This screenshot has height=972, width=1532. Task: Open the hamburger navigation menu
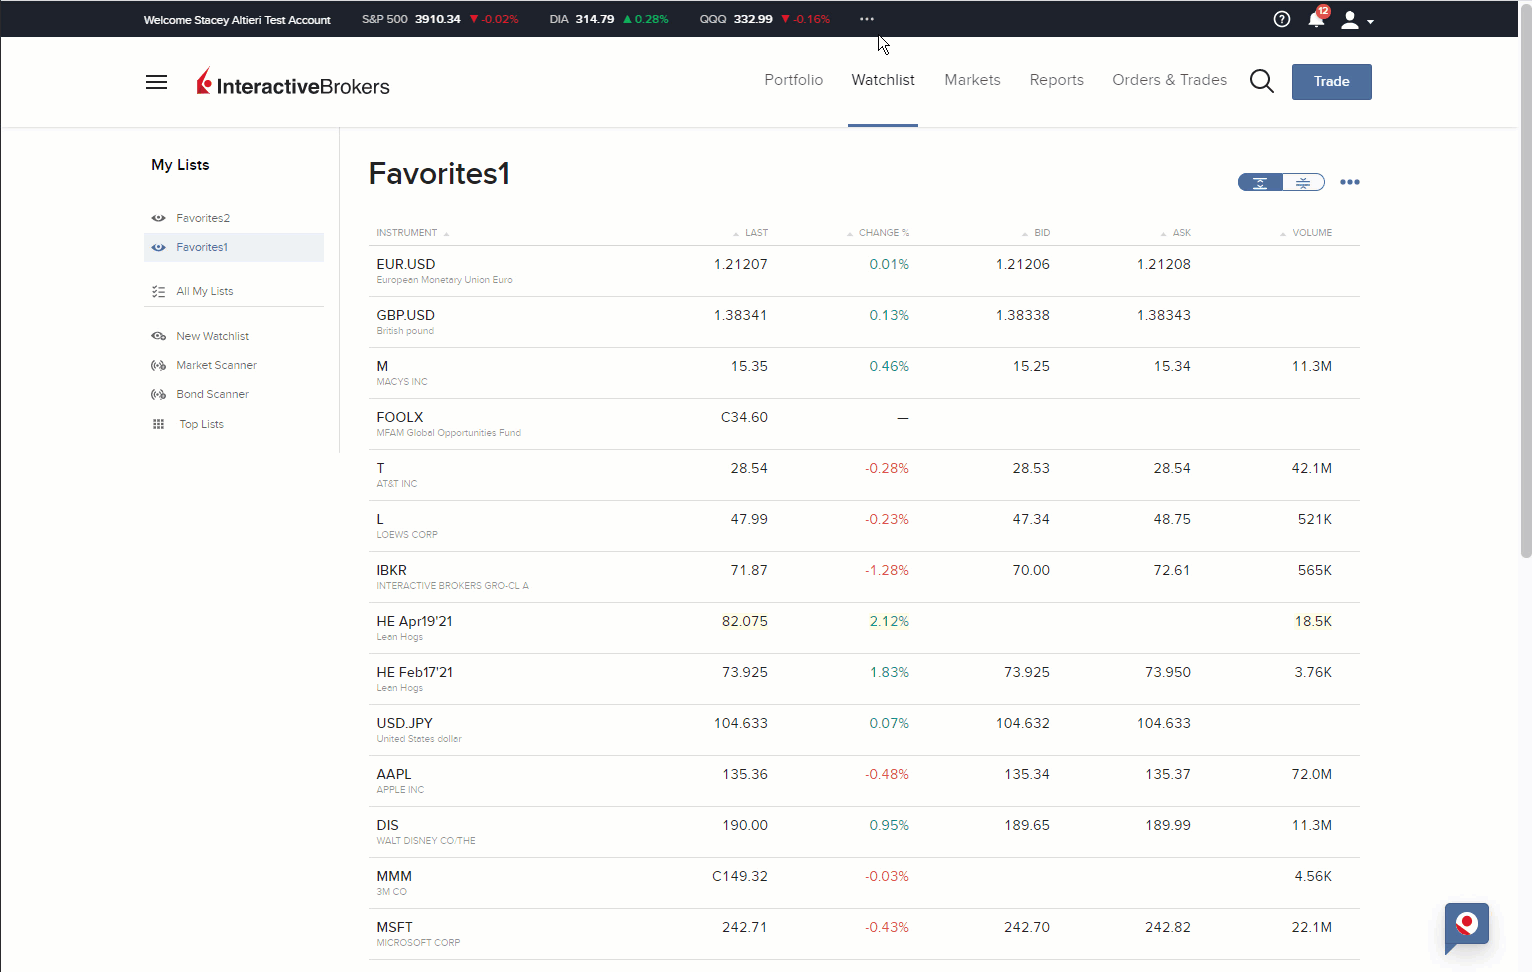click(x=156, y=82)
